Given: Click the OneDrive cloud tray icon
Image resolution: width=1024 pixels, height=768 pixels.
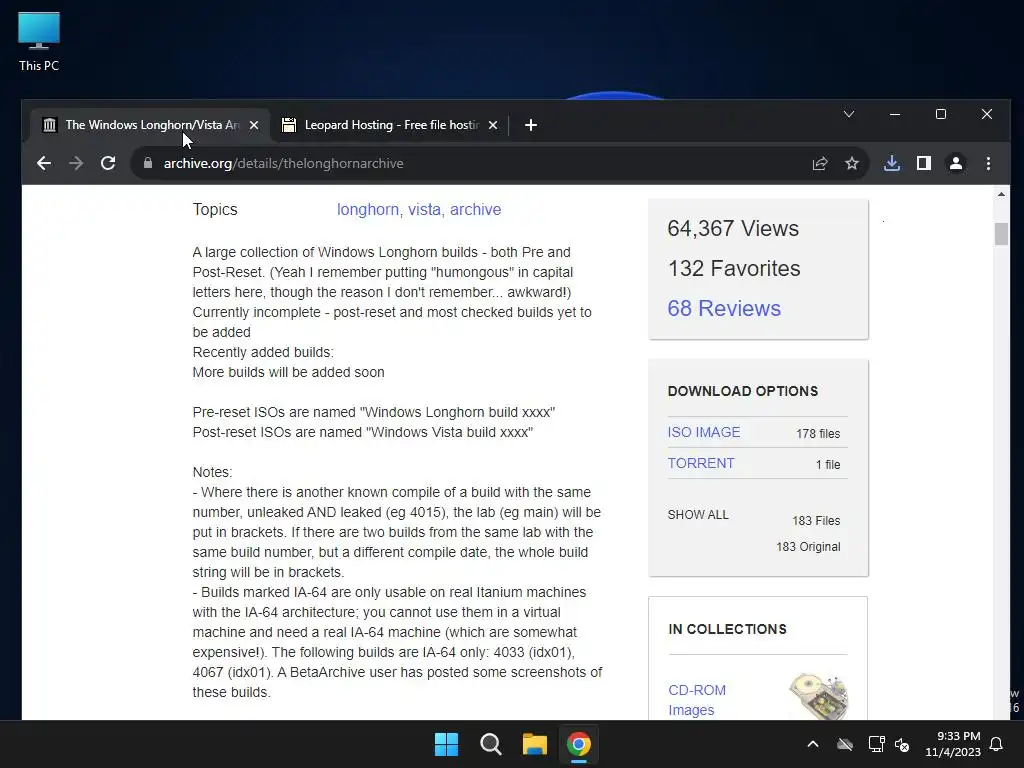Looking at the screenshot, I should 845,744.
